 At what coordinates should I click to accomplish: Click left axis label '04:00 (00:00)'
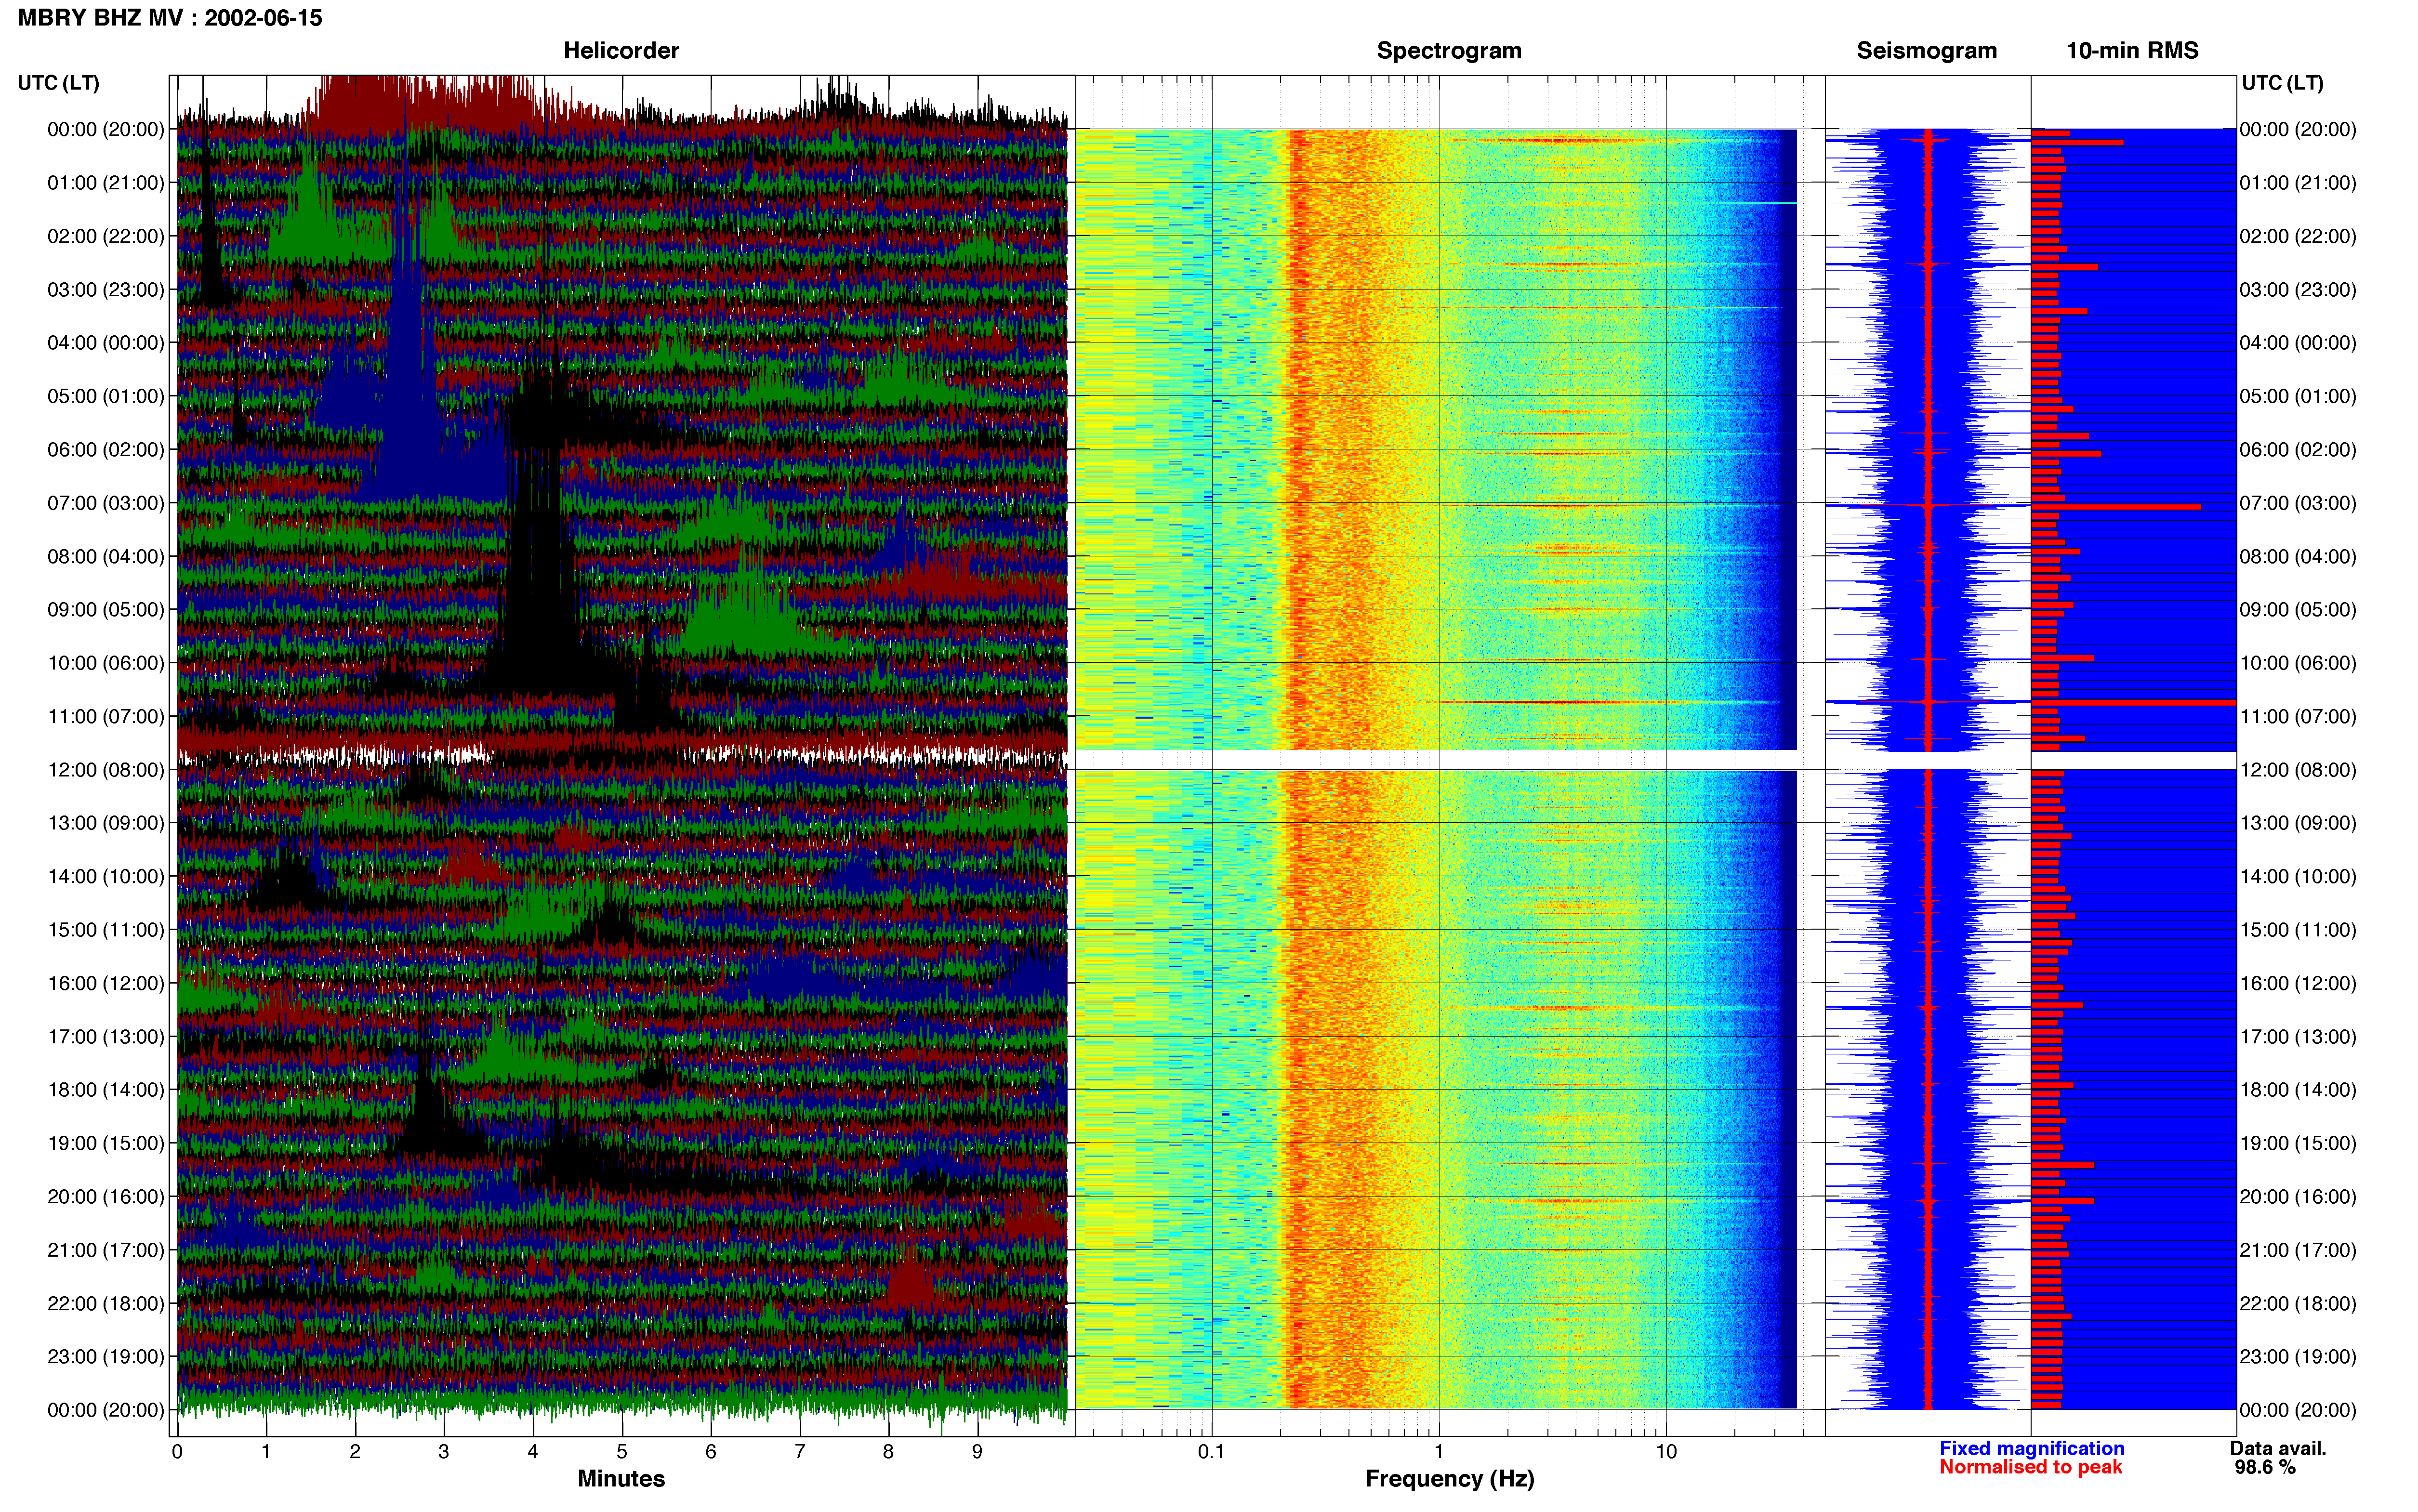[106, 343]
